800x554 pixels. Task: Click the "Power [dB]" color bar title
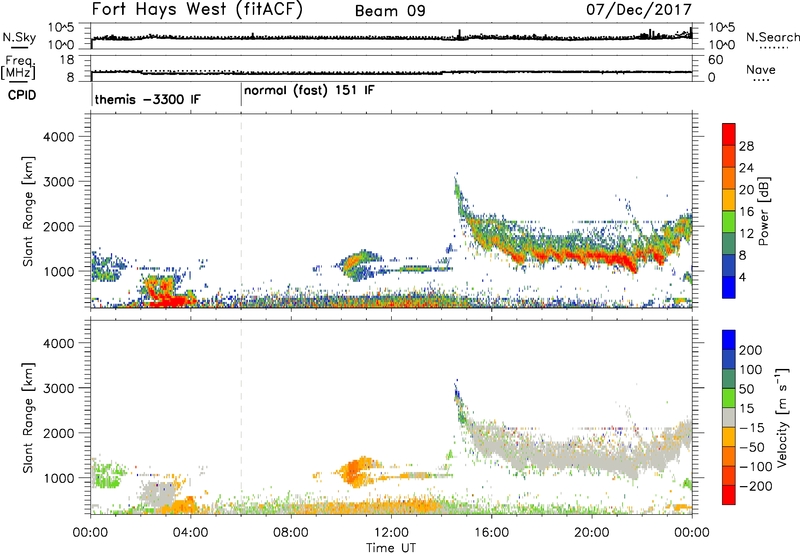764,211
